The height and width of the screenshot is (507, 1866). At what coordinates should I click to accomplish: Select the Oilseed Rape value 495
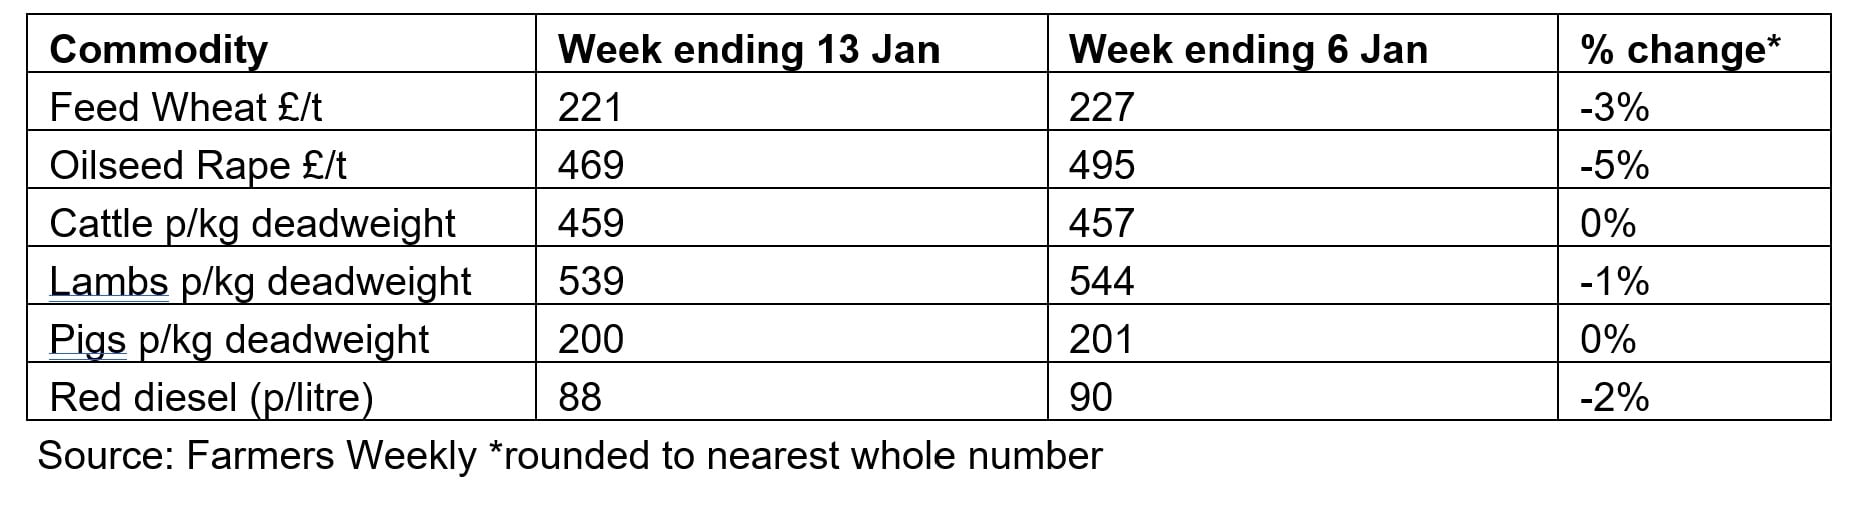click(x=1101, y=165)
